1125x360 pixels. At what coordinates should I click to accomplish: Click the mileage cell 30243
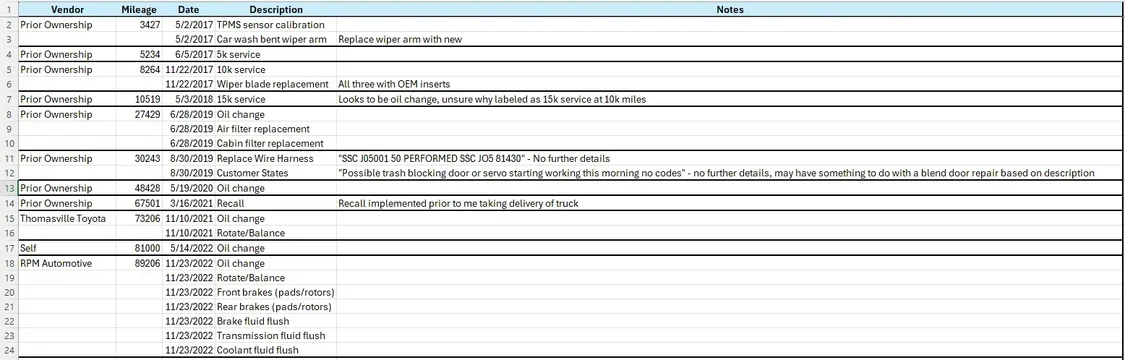pyautogui.click(x=139, y=158)
